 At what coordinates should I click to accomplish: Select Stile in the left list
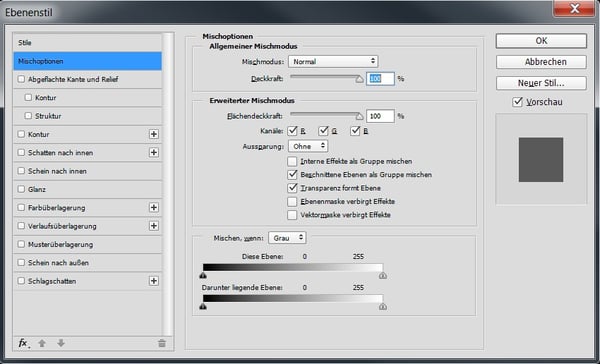pyautogui.click(x=87, y=42)
